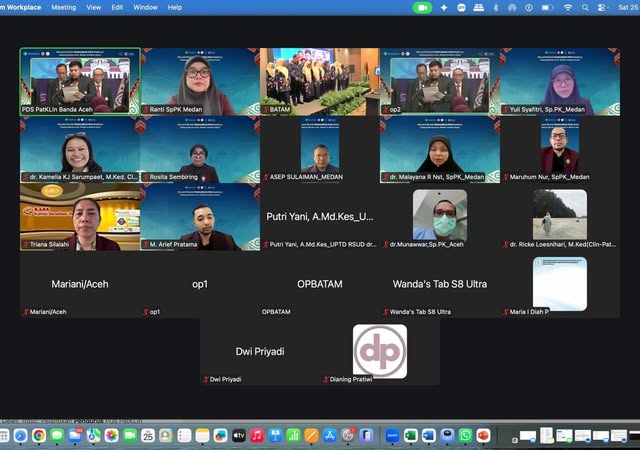Viewport: 640px width, 450px height.
Task: Open Safari from the dock
Action: [20, 436]
